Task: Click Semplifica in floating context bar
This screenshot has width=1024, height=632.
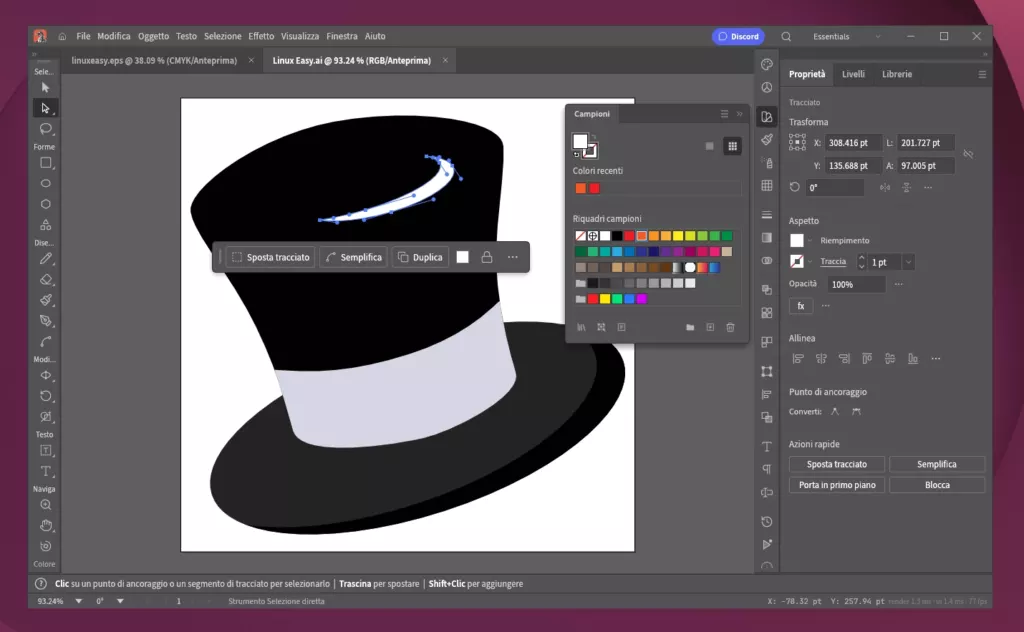Action: (x=353, y=257)
